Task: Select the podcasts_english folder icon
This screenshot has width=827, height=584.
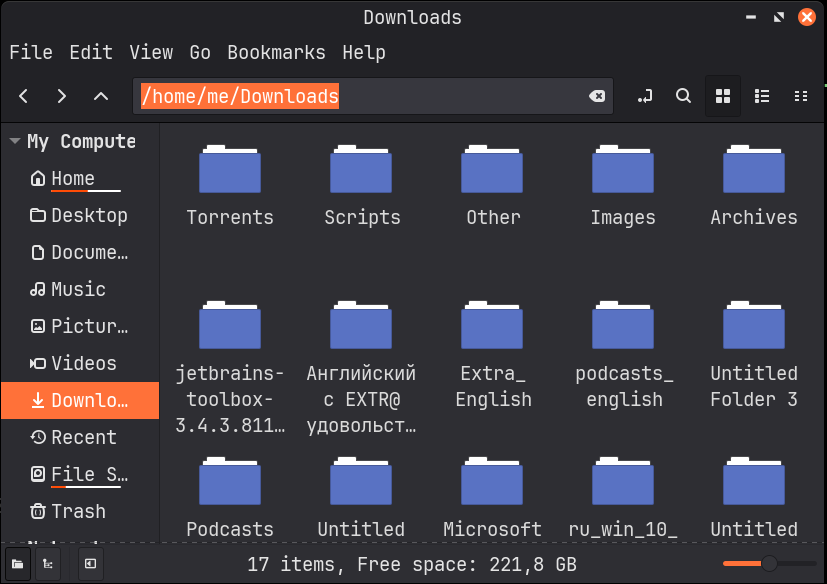Action: (623, 325)
